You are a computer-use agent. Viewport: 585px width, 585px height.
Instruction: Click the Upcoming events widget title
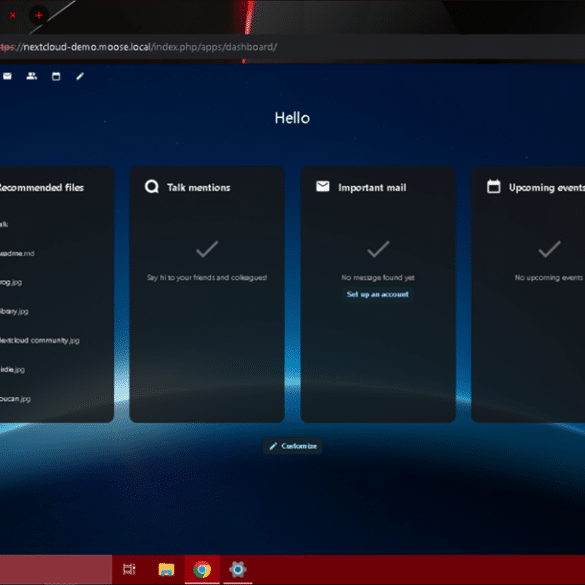point(547,188)
